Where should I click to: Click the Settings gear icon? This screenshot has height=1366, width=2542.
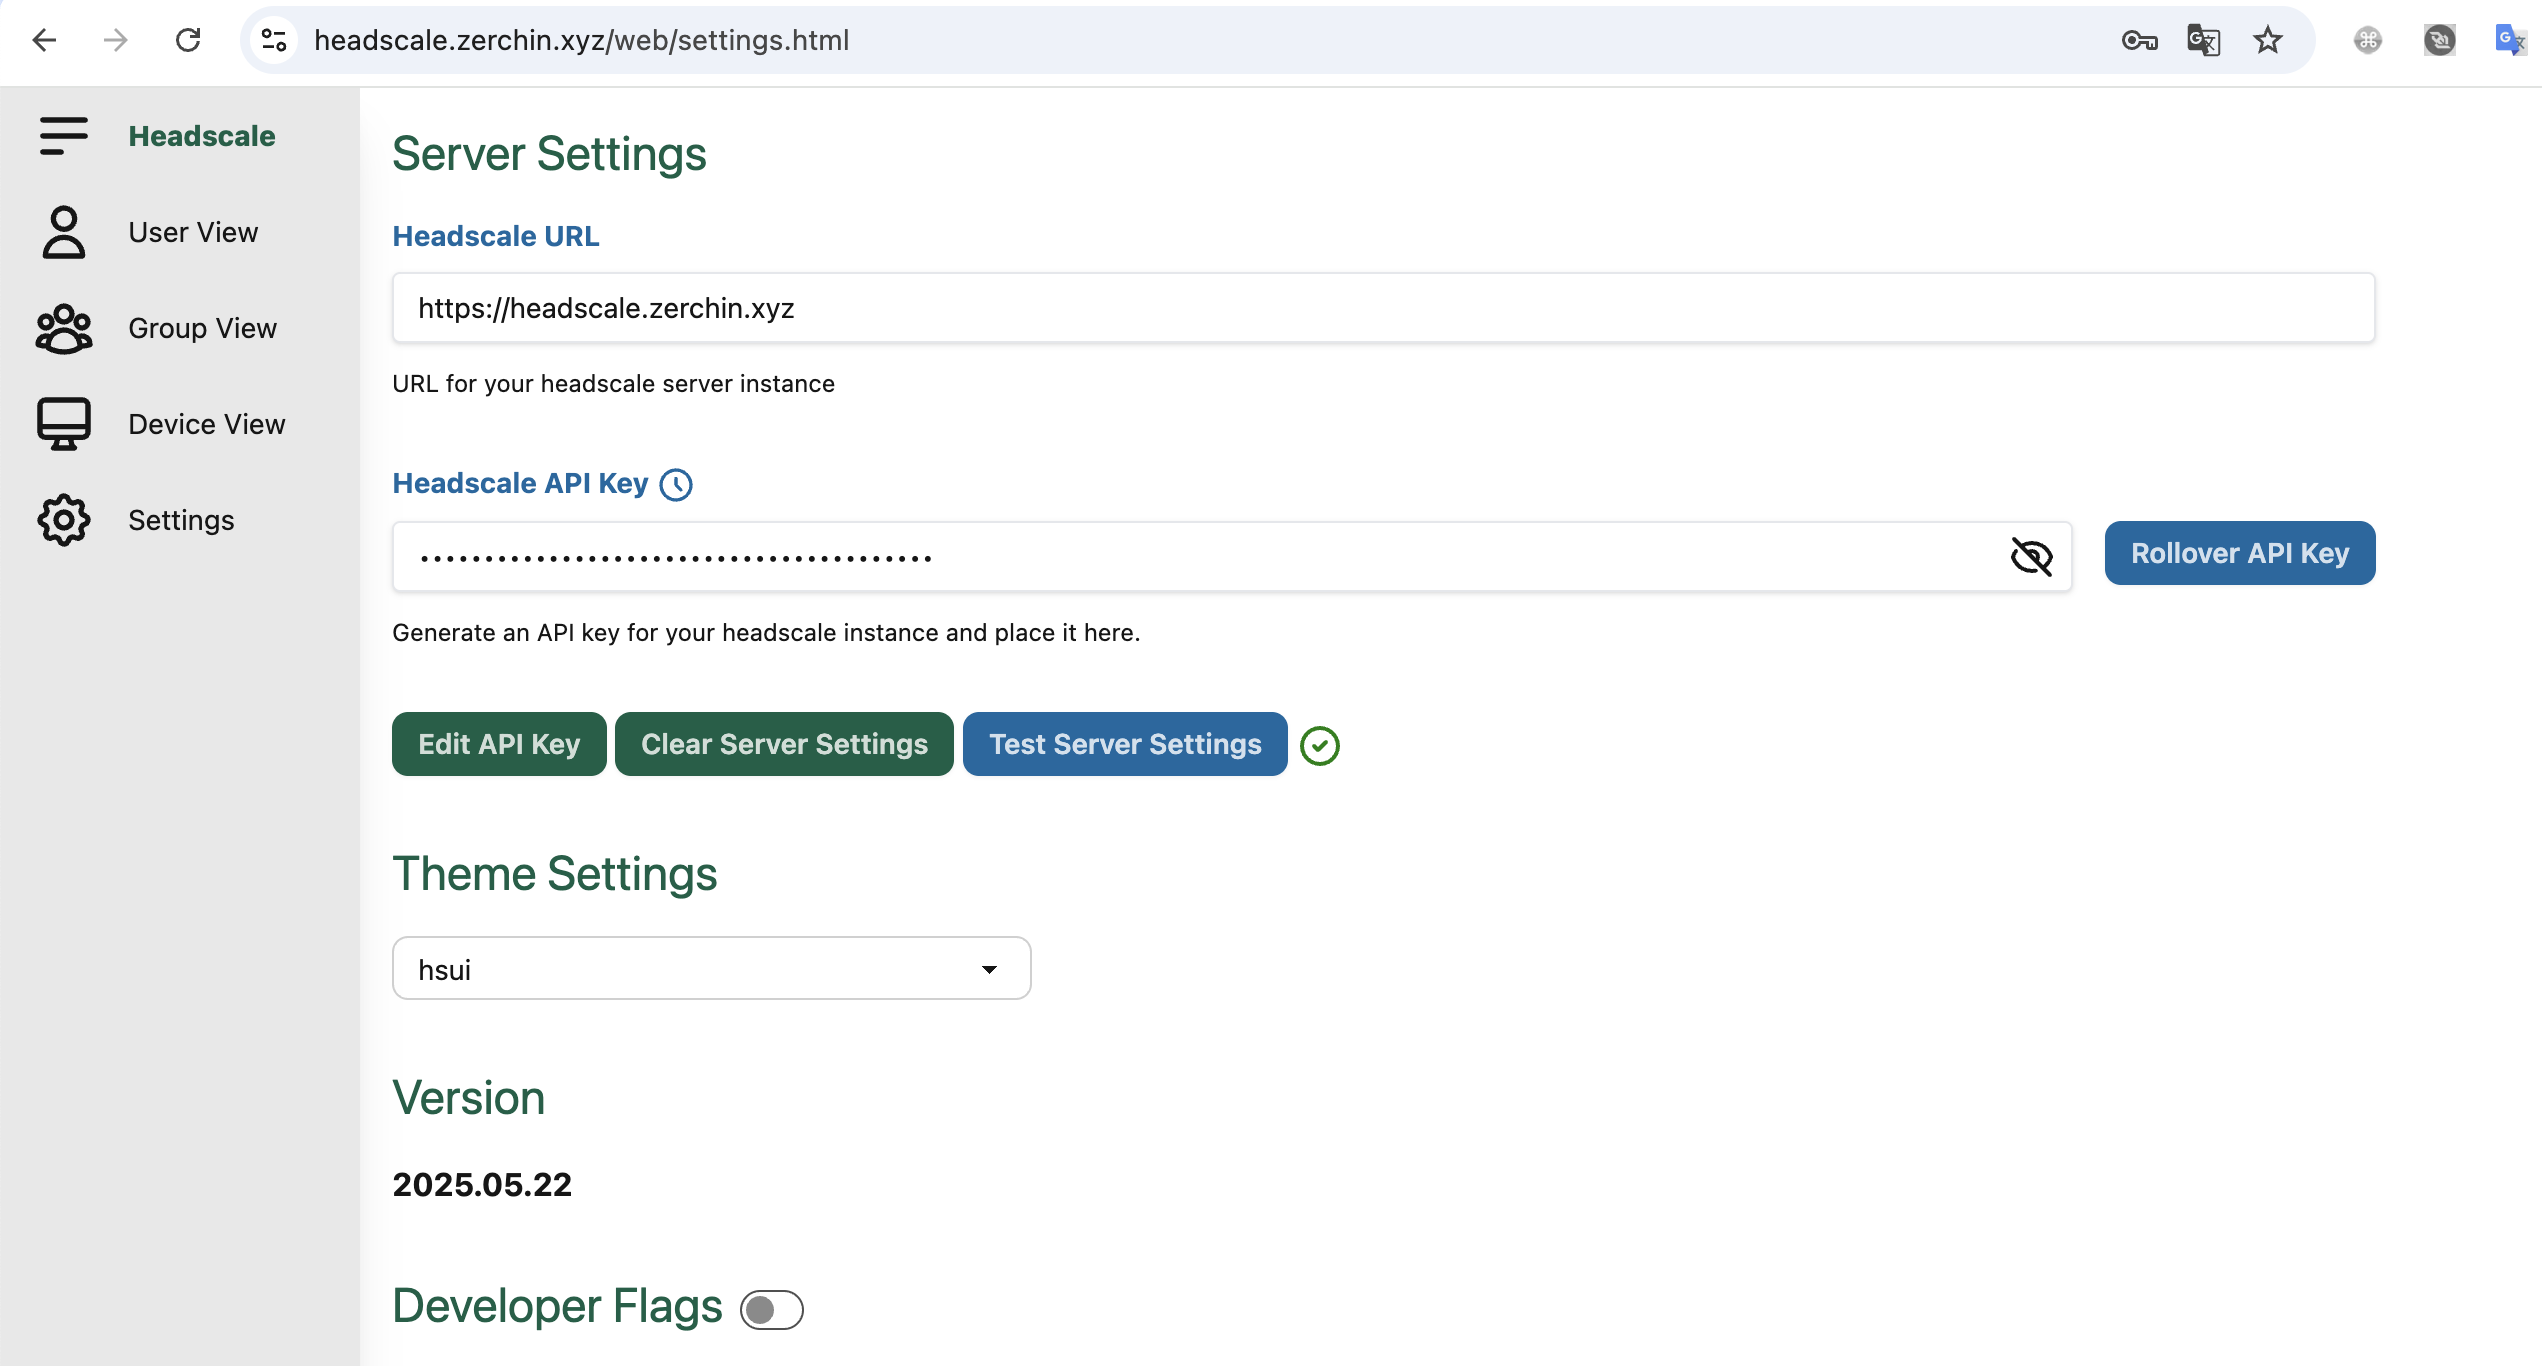(64, 520)
